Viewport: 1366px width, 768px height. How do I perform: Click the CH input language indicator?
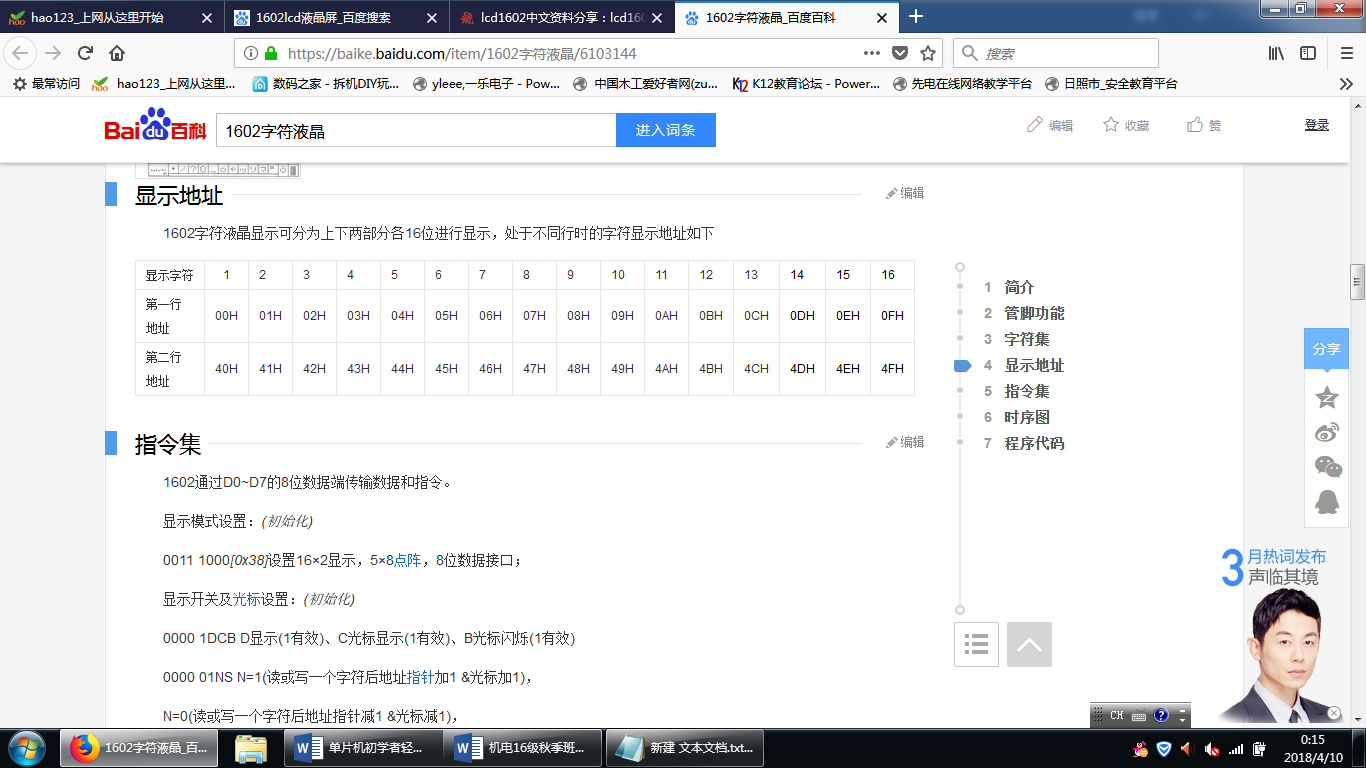click(1117, 715)
